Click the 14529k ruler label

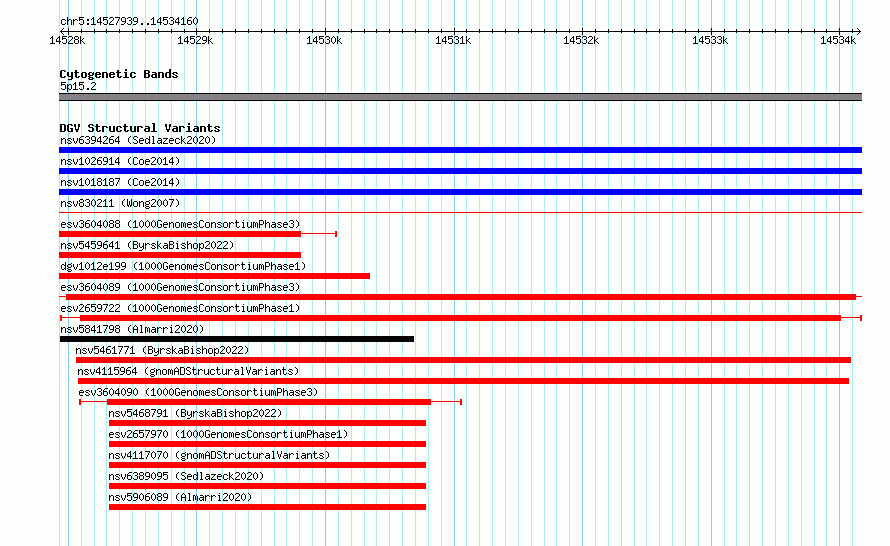pos(195,40)
